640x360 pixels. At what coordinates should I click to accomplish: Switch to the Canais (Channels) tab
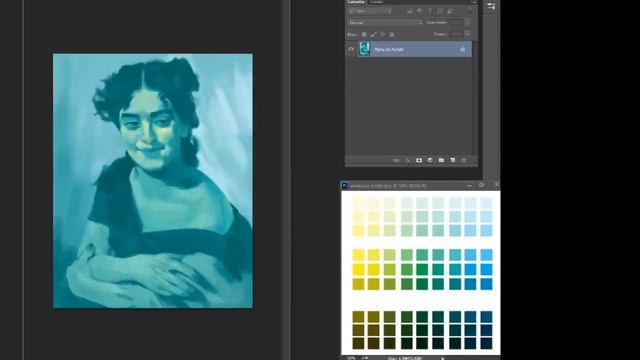pyautogui.click(x=377, y=2)
